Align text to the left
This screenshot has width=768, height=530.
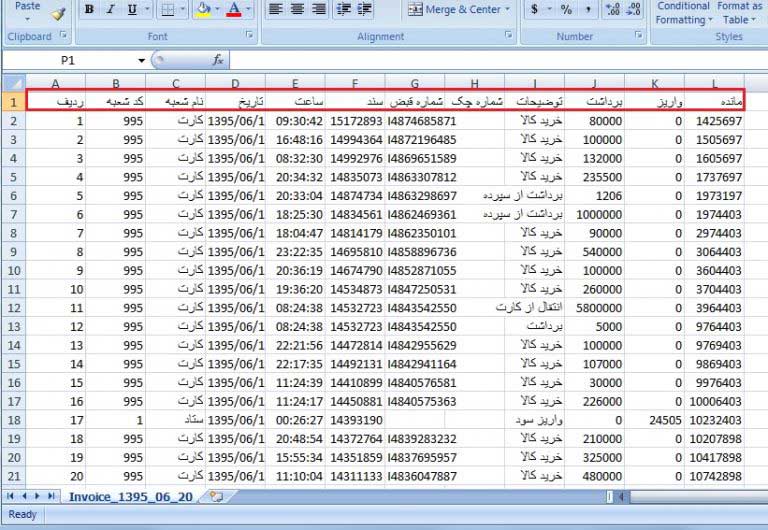tap(275, 10)
